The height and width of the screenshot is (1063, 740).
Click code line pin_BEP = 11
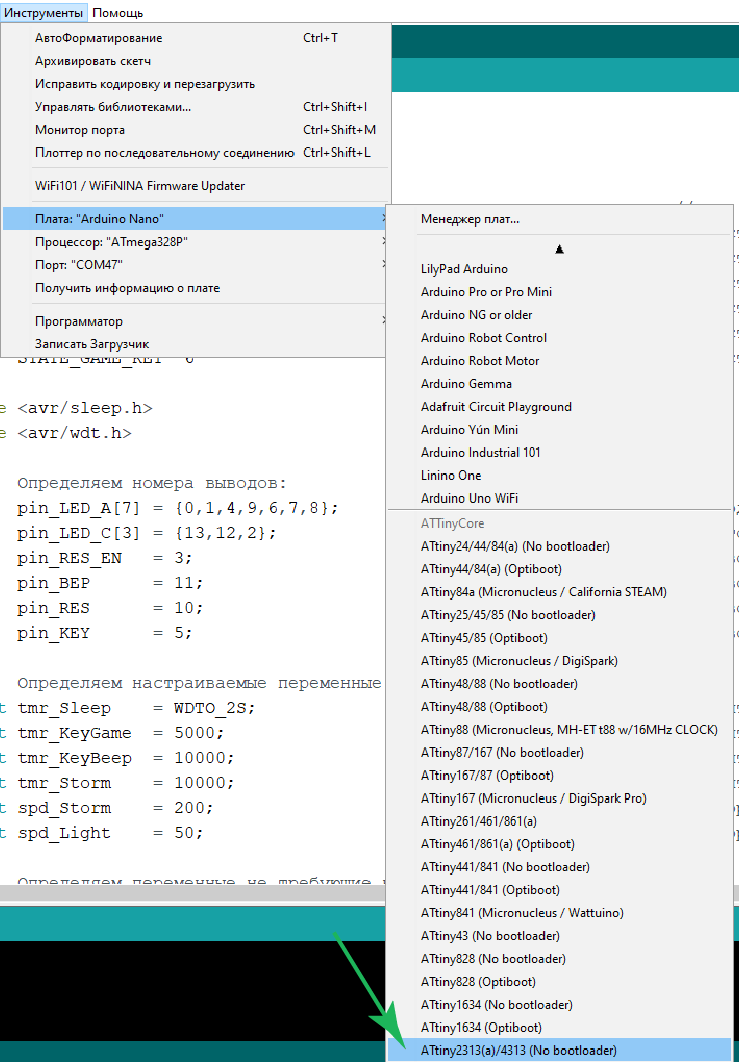click(x=110, y=584)
